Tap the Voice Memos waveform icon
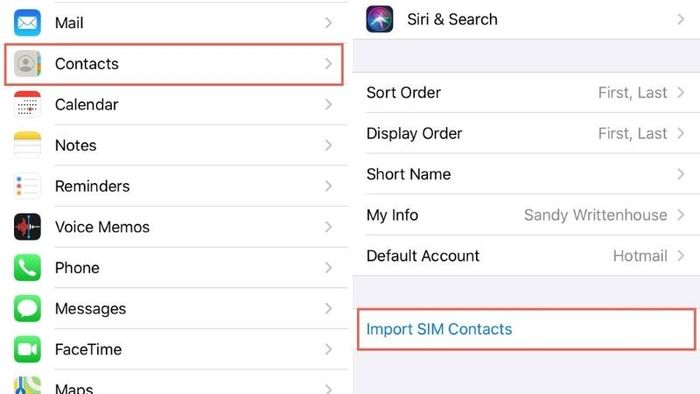 (27, 227)
